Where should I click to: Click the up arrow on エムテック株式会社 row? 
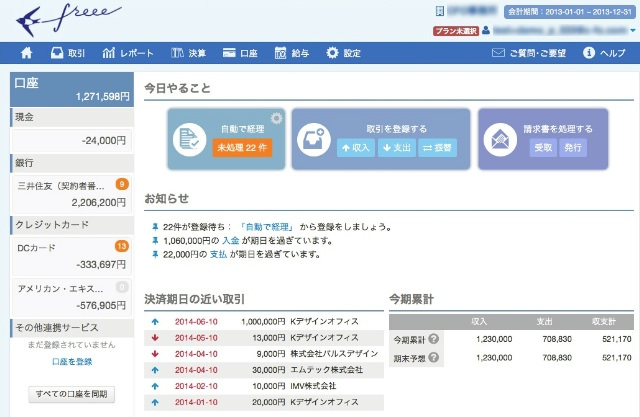[155, 370]
